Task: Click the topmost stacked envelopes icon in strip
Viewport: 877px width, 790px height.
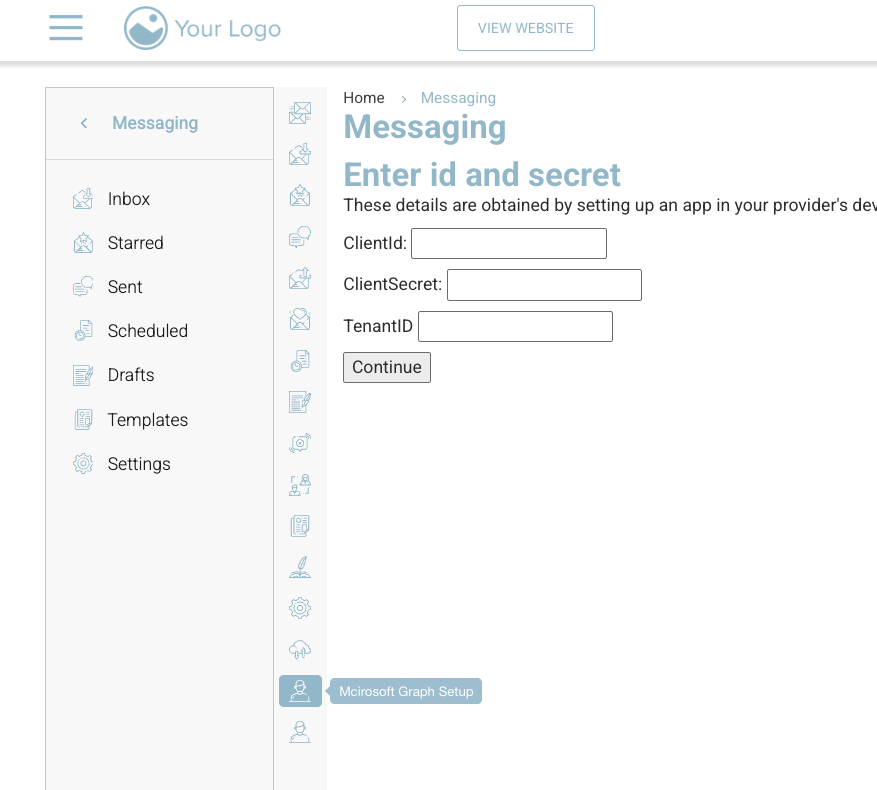Action: (300, 113)
